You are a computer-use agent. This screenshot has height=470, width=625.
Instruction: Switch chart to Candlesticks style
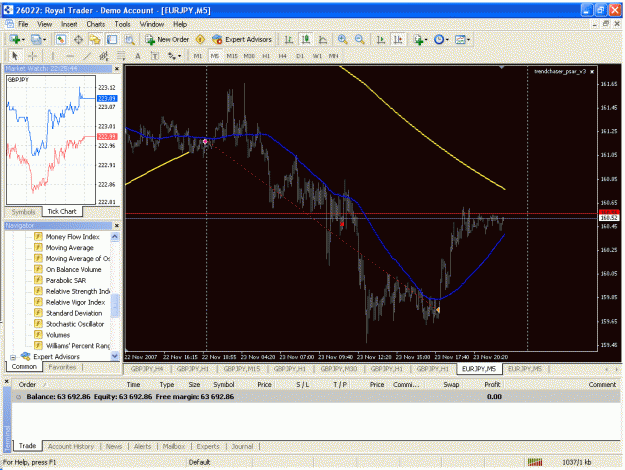point(306,39)
